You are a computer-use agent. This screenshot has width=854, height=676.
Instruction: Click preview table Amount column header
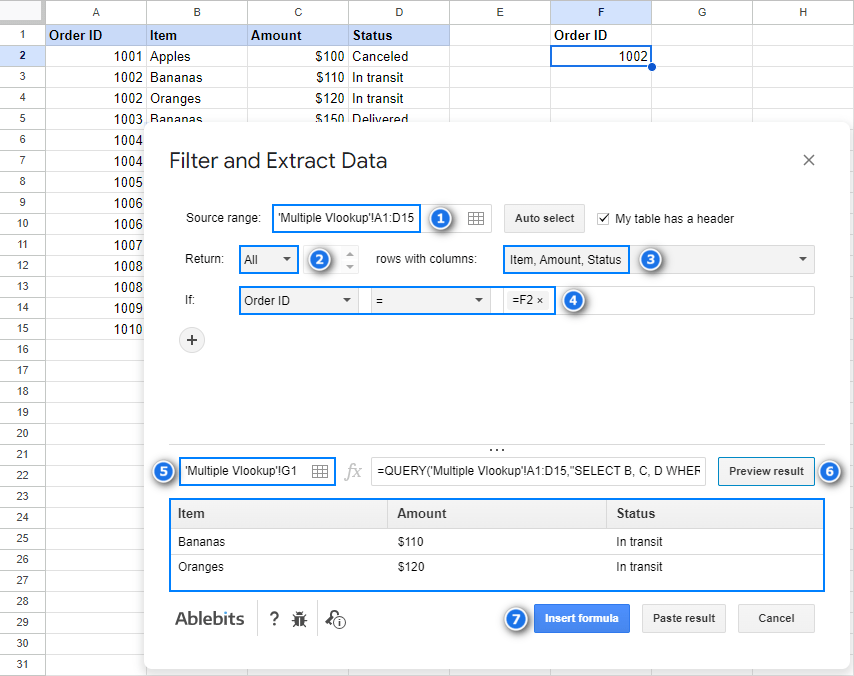coord(497,514)
